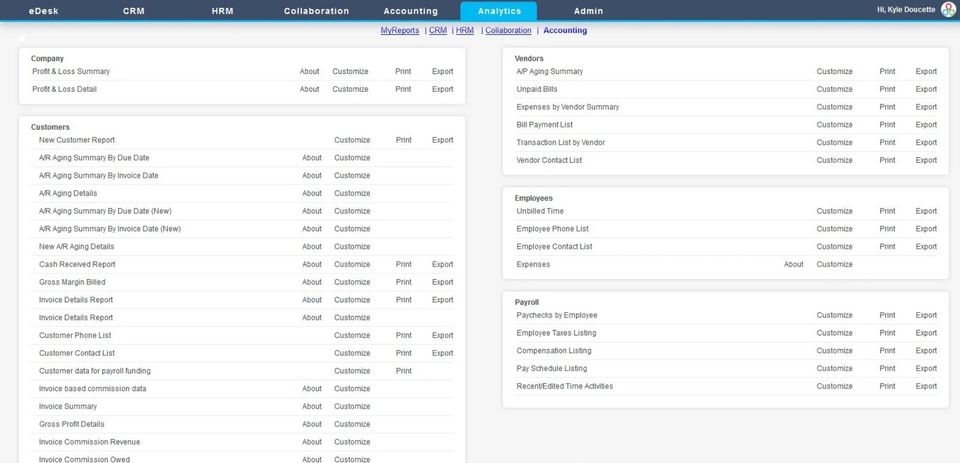Open the Collaboration main tab
960x463 pixels.
click(317, 11)
